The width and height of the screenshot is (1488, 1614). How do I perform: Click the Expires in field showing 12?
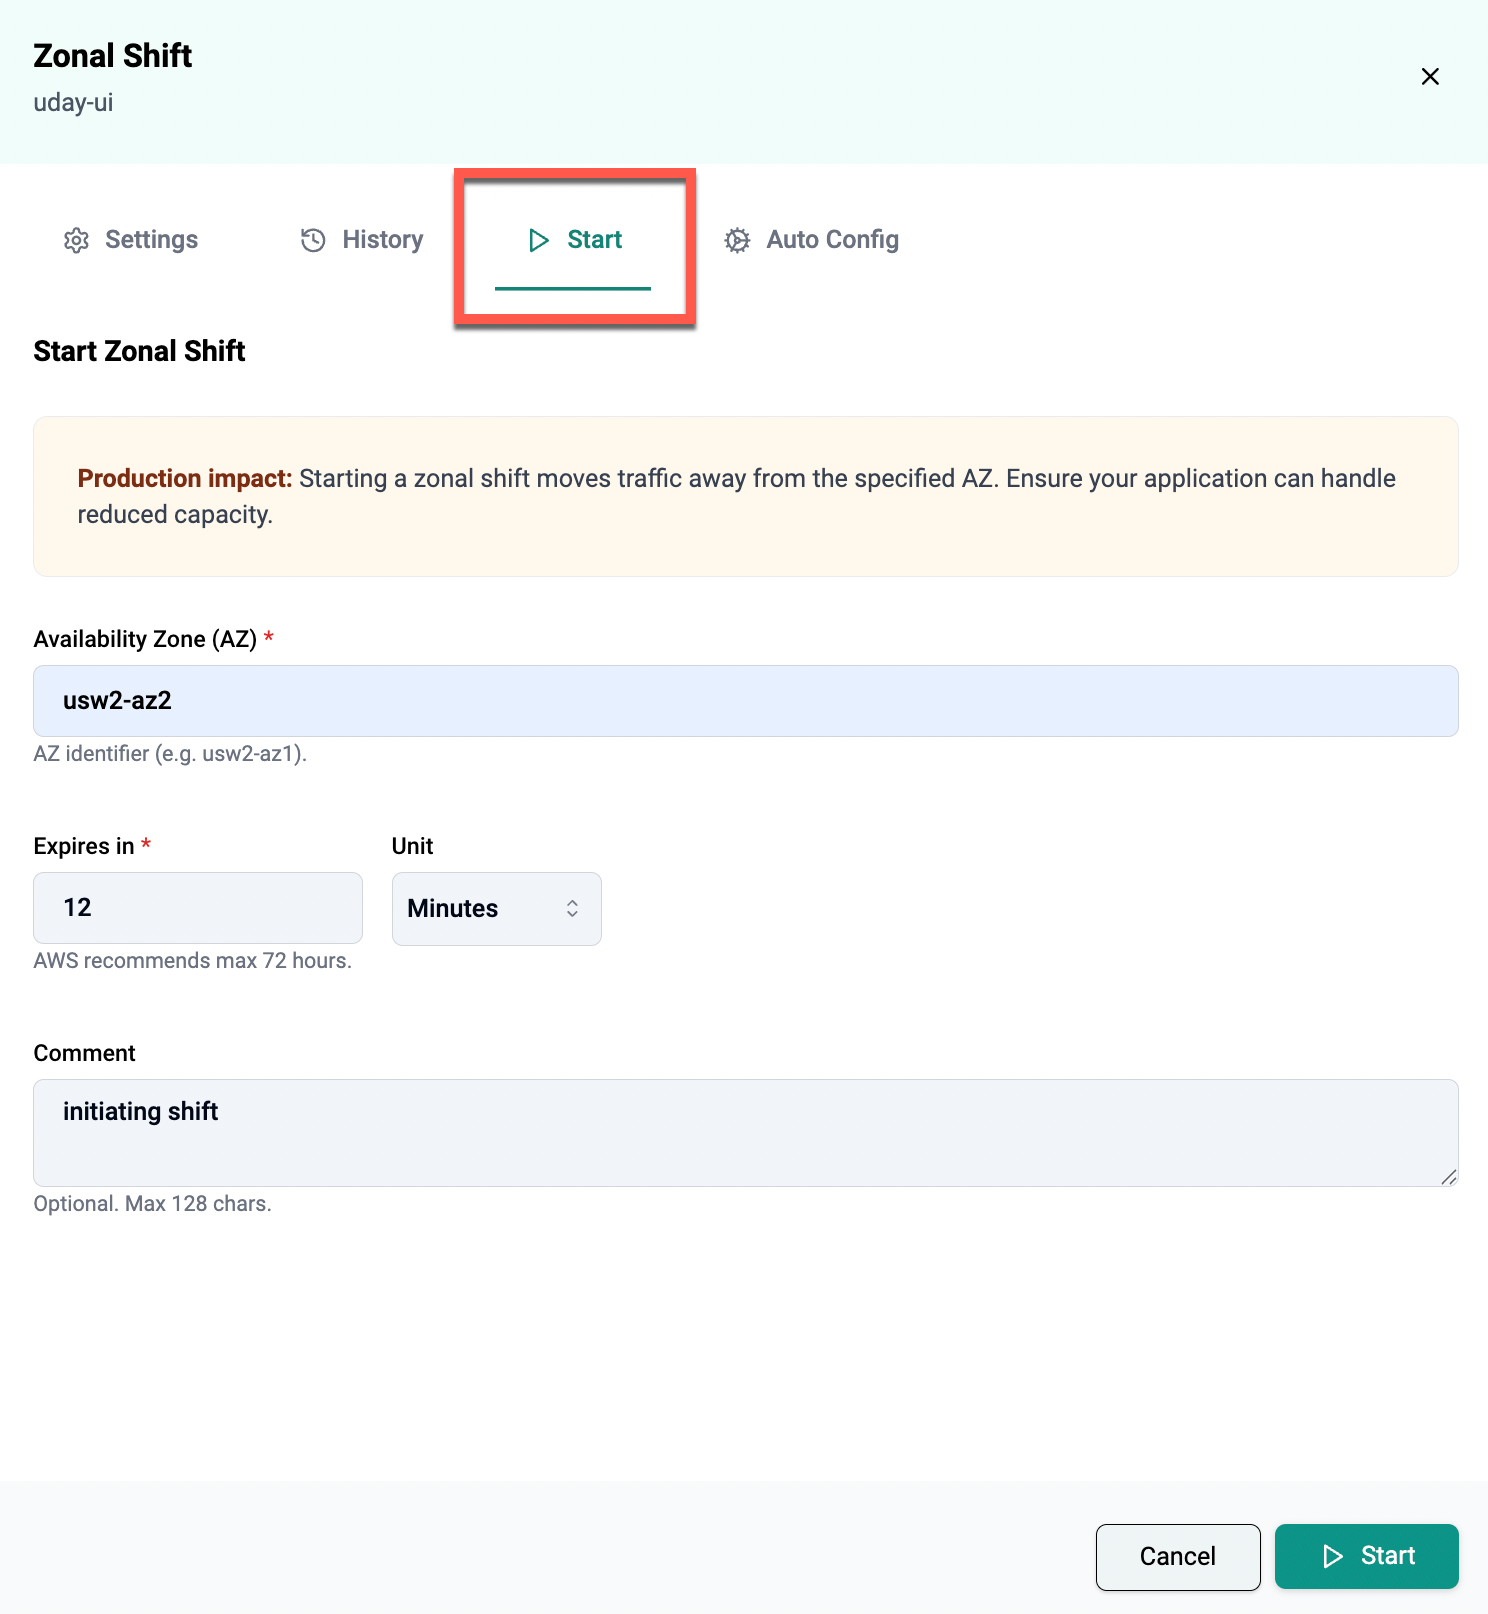(x=198, y=908)
